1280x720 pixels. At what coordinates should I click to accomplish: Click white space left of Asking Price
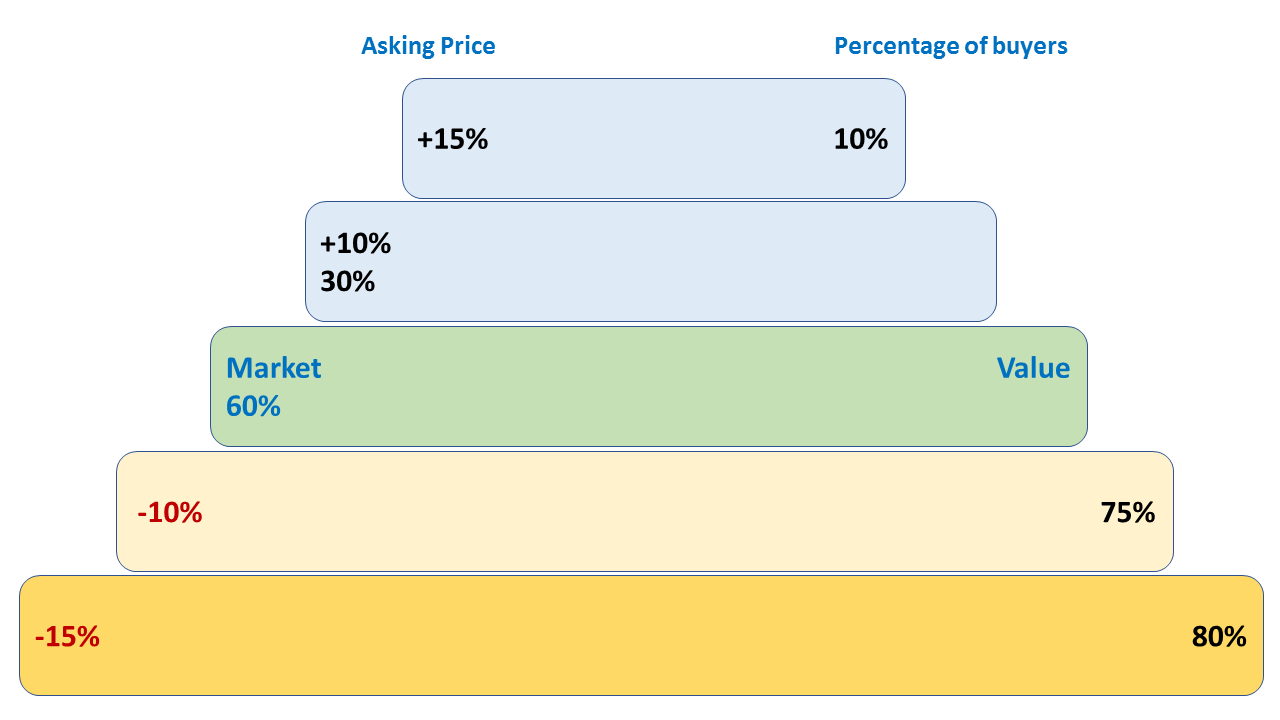[180, 46]
